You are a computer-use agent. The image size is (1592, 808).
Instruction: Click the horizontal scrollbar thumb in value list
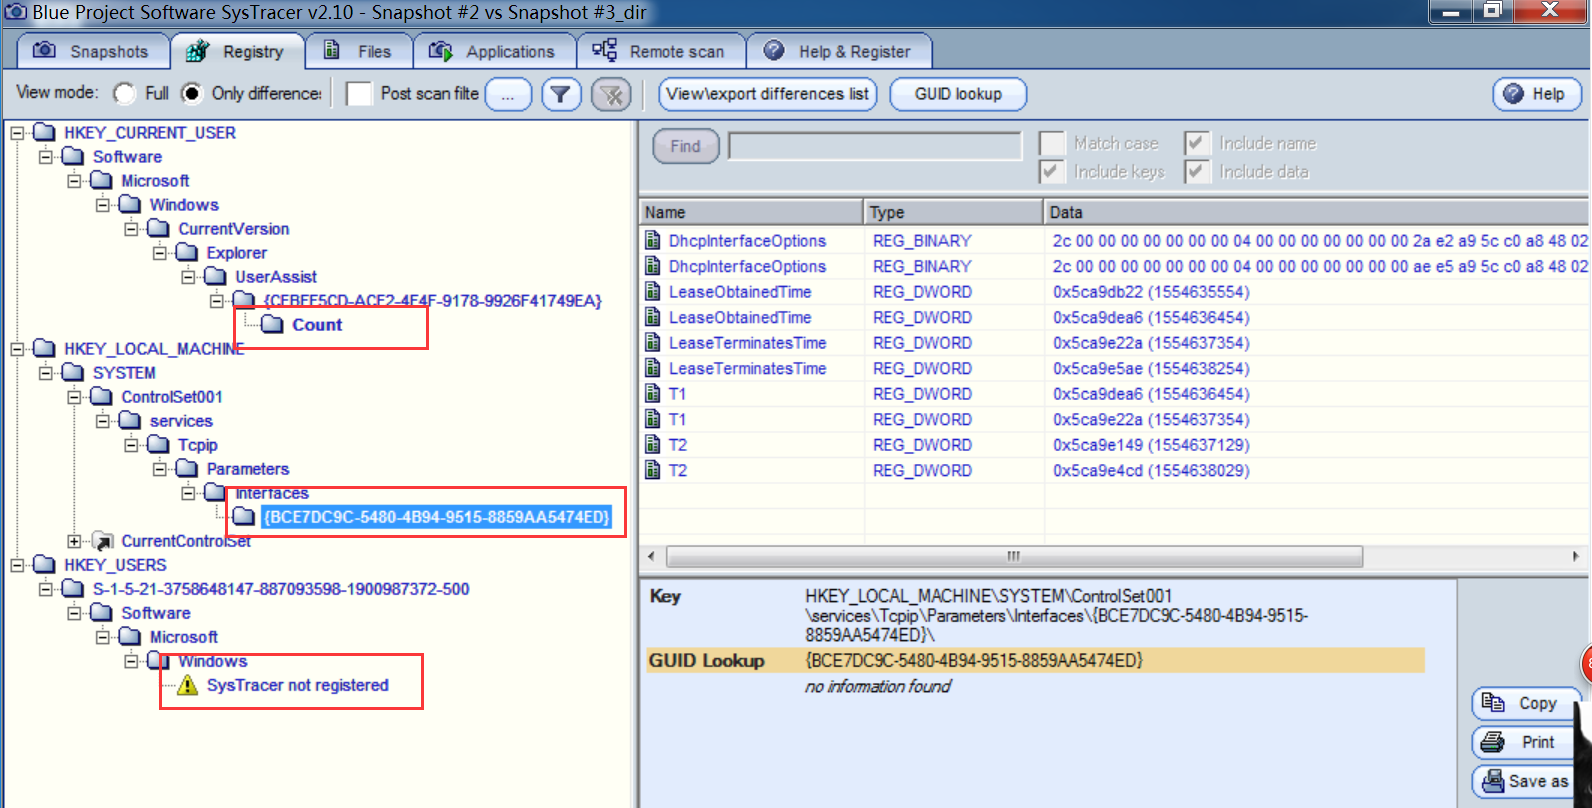1014,556
